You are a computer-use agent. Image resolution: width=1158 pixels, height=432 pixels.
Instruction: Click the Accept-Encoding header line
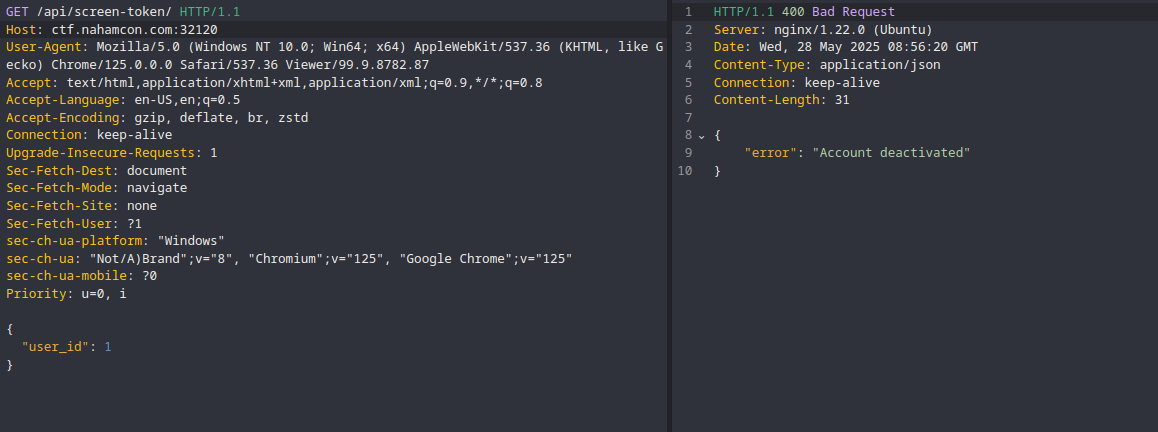[157, 118]
